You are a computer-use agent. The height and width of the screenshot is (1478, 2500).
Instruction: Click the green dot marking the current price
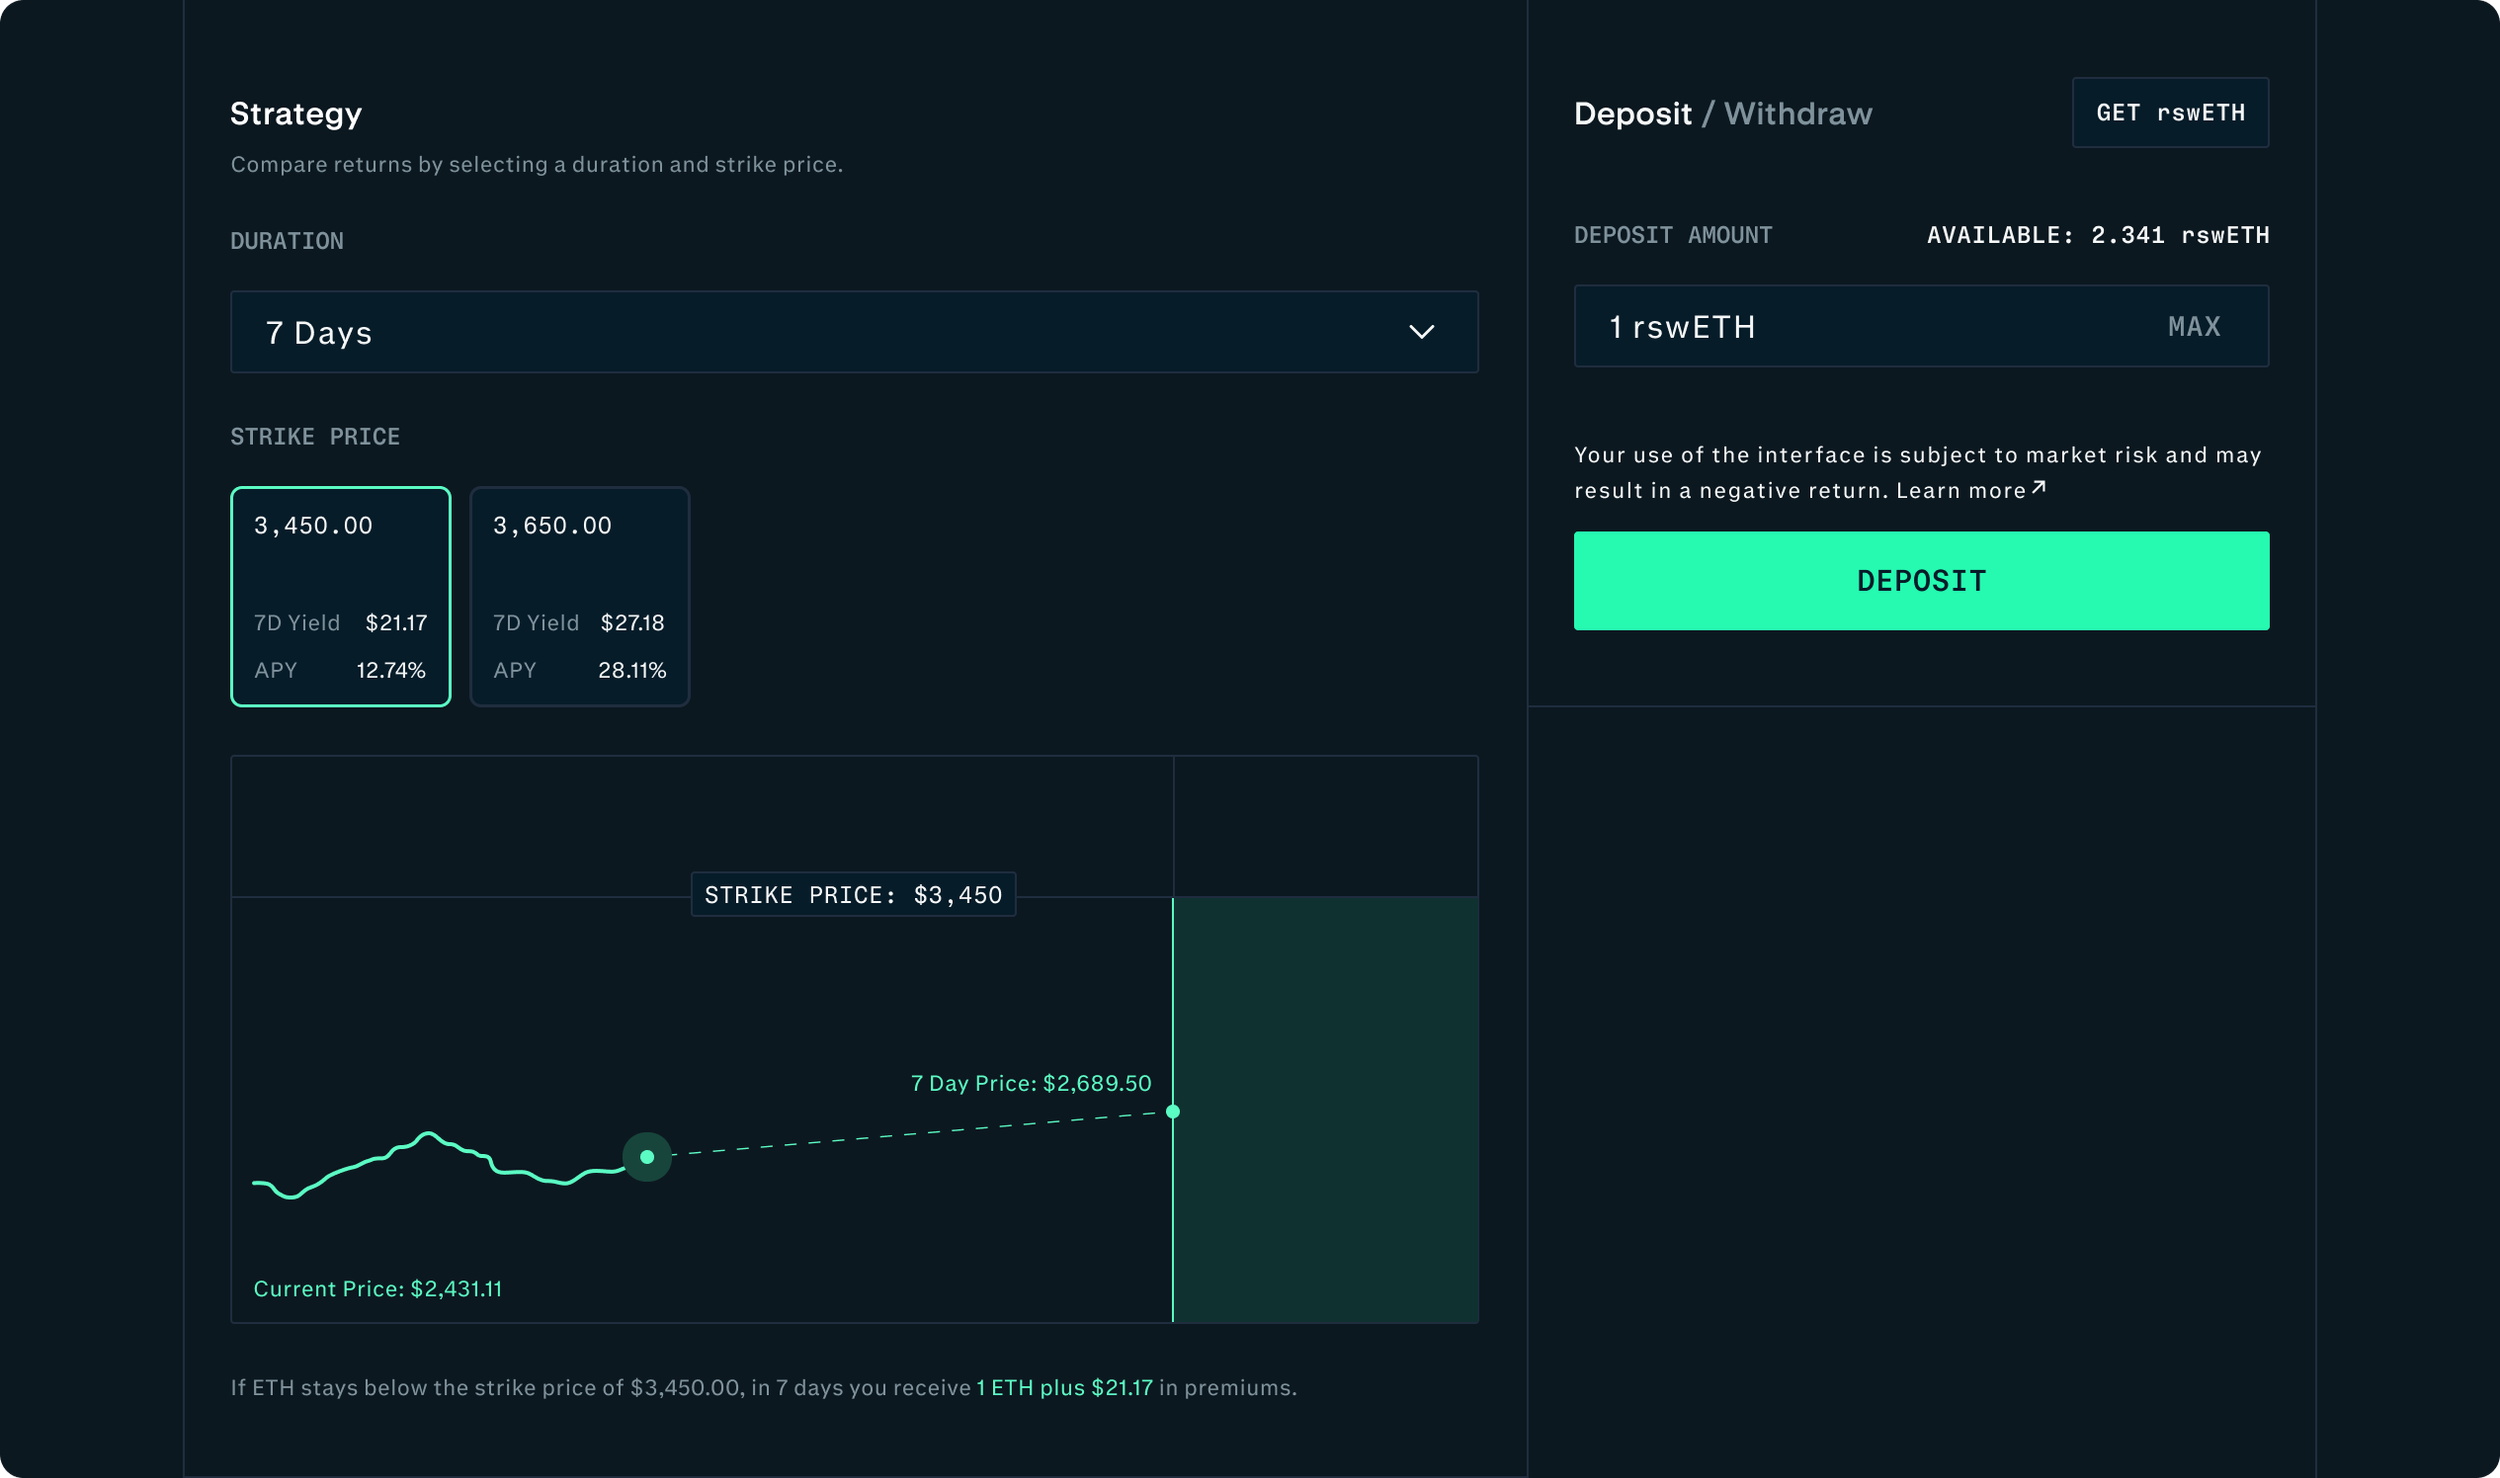pos(646,1156)
